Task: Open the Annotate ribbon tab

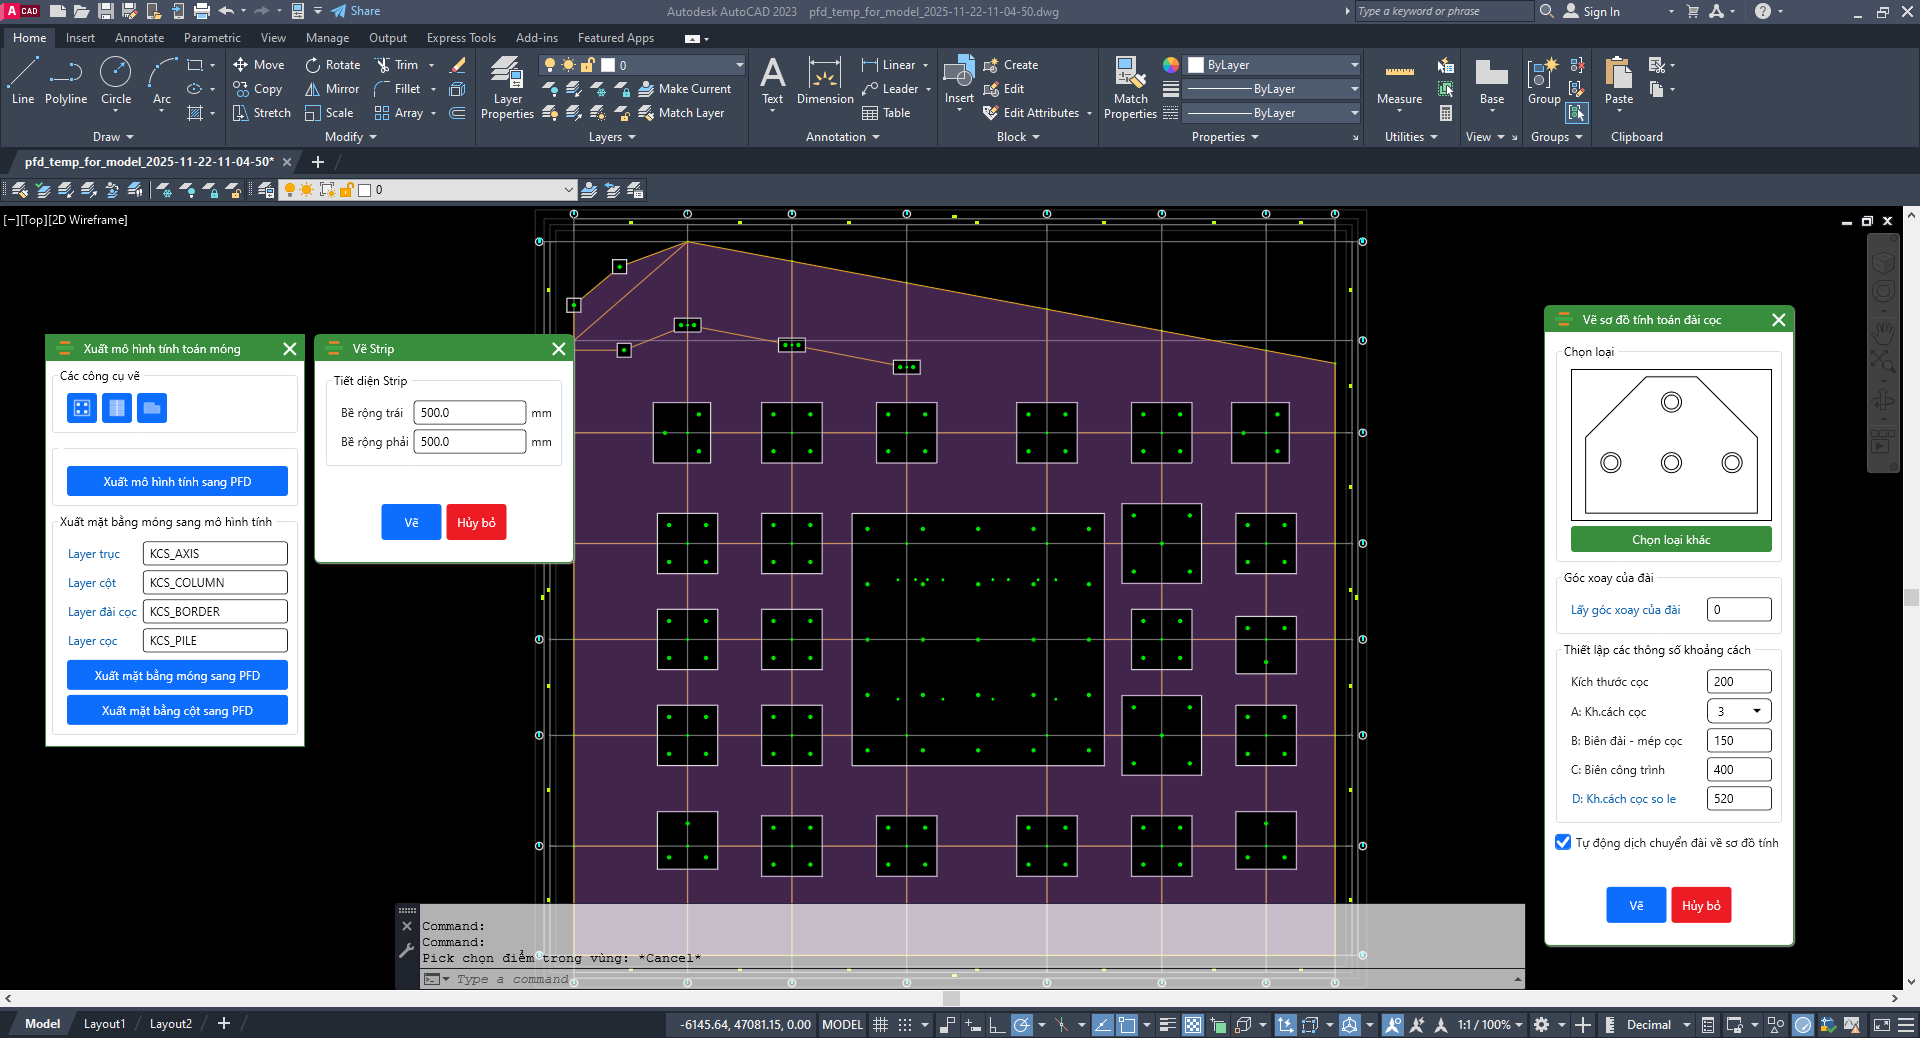Action: point(139,38)
